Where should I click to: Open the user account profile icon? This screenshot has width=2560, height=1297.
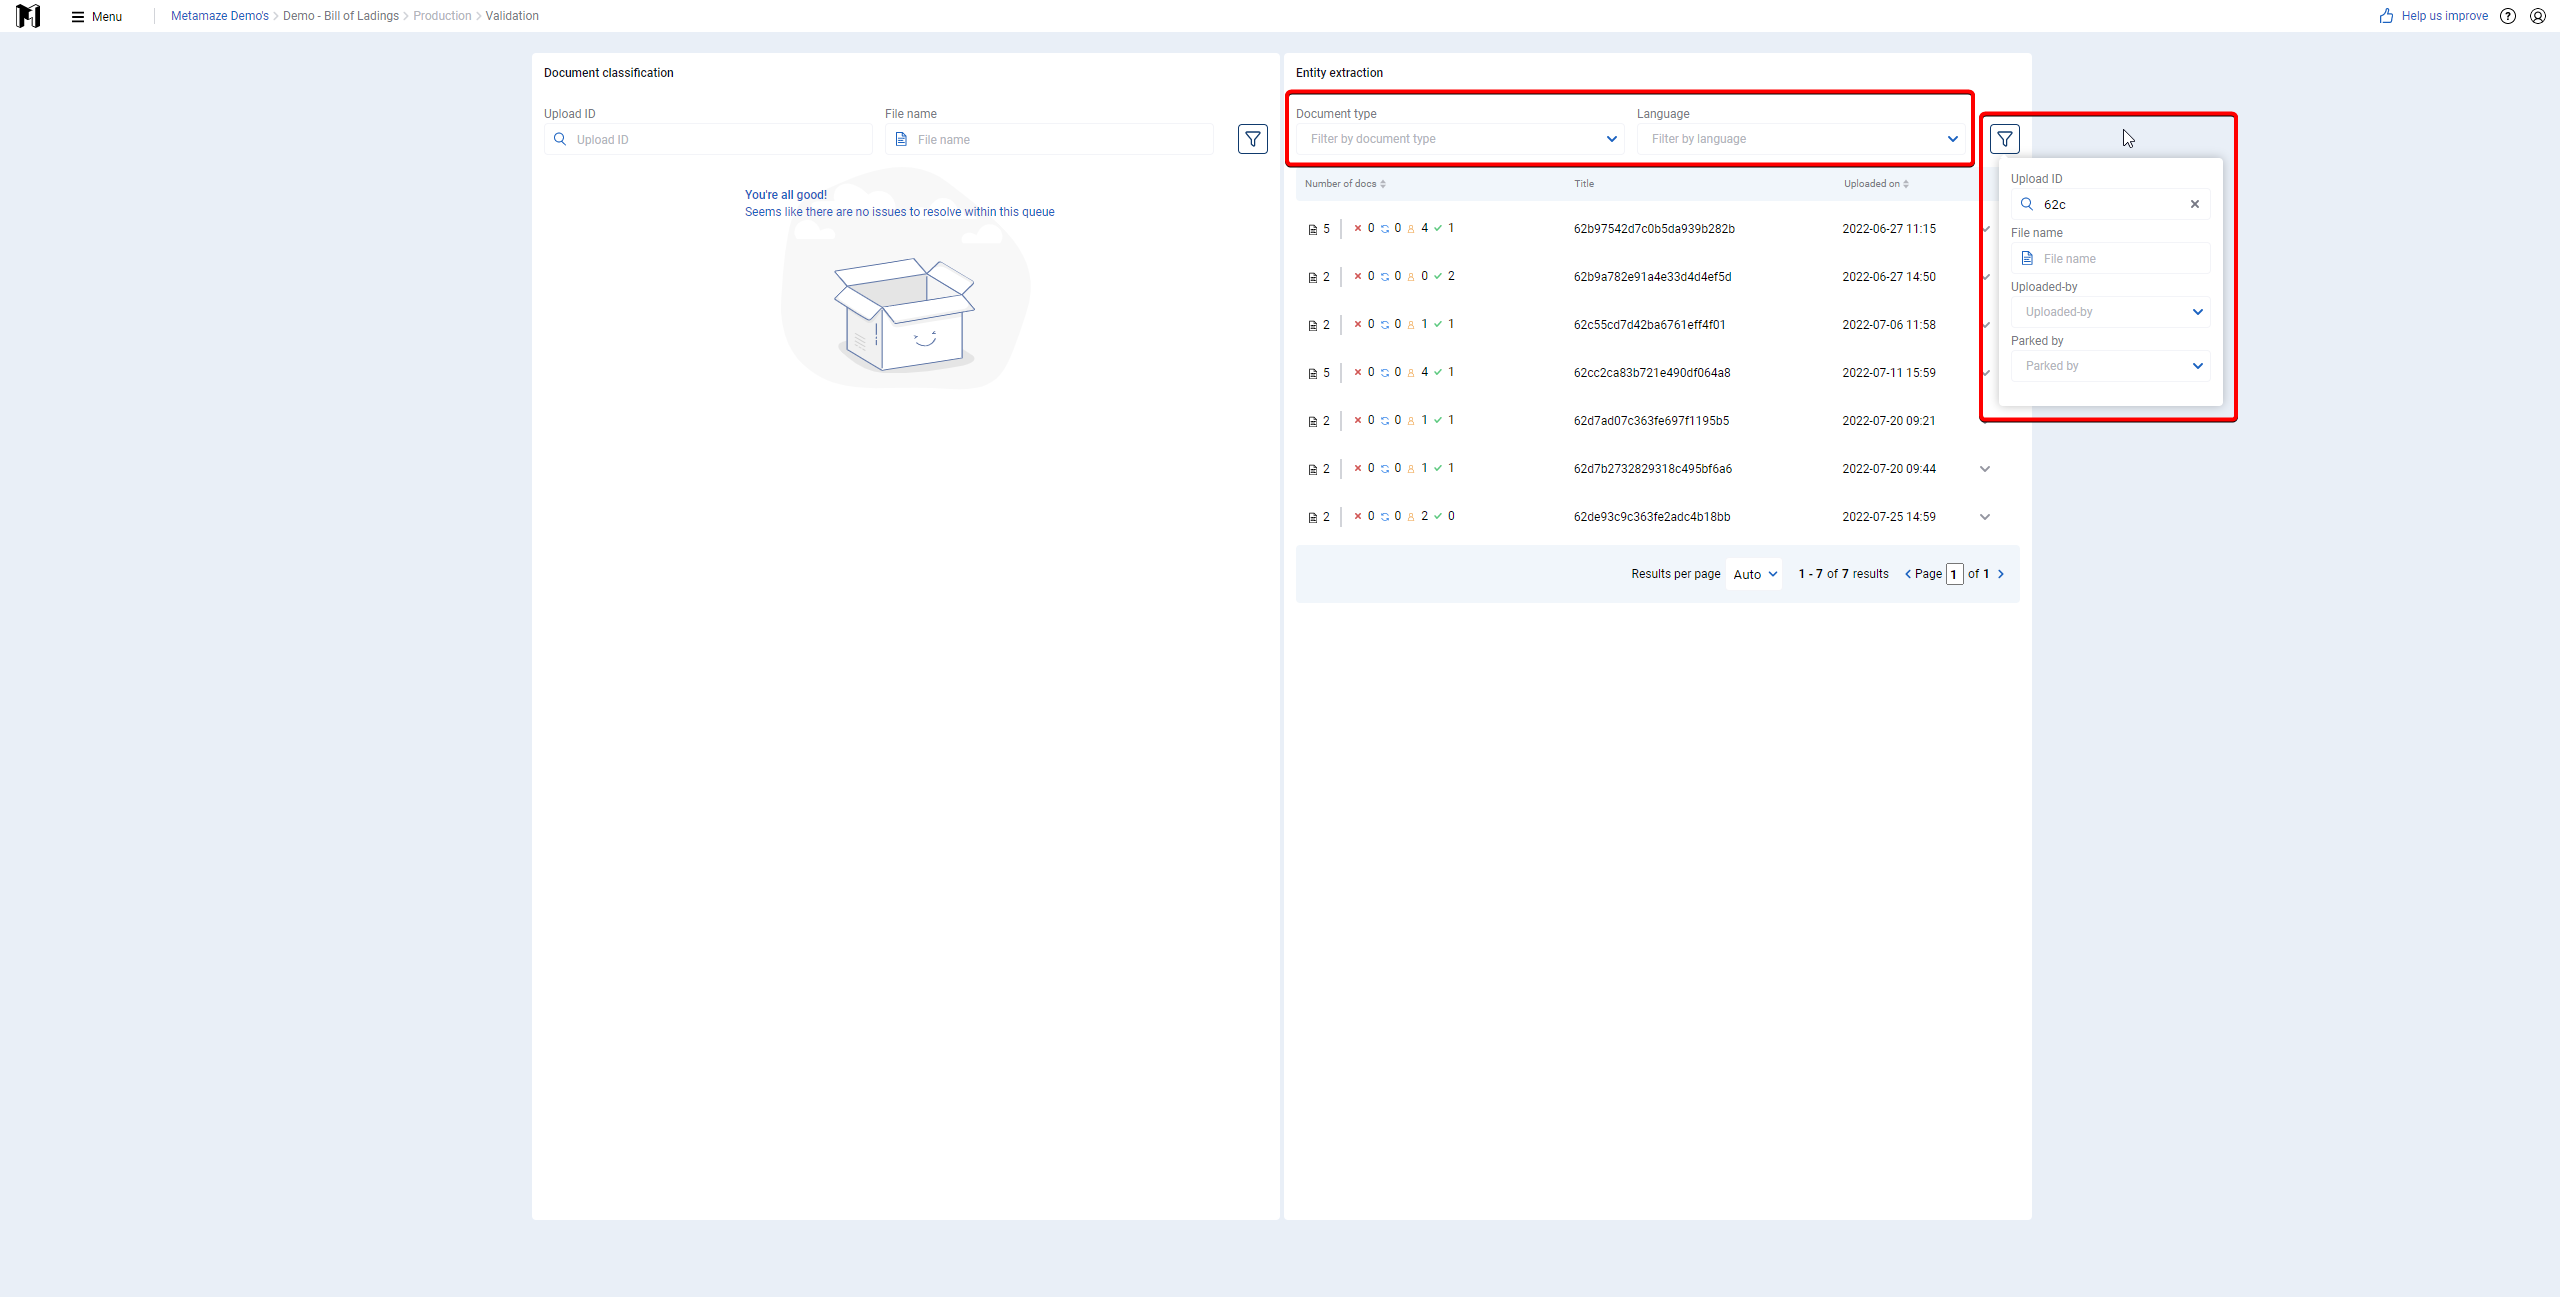tap(2538, 16)
